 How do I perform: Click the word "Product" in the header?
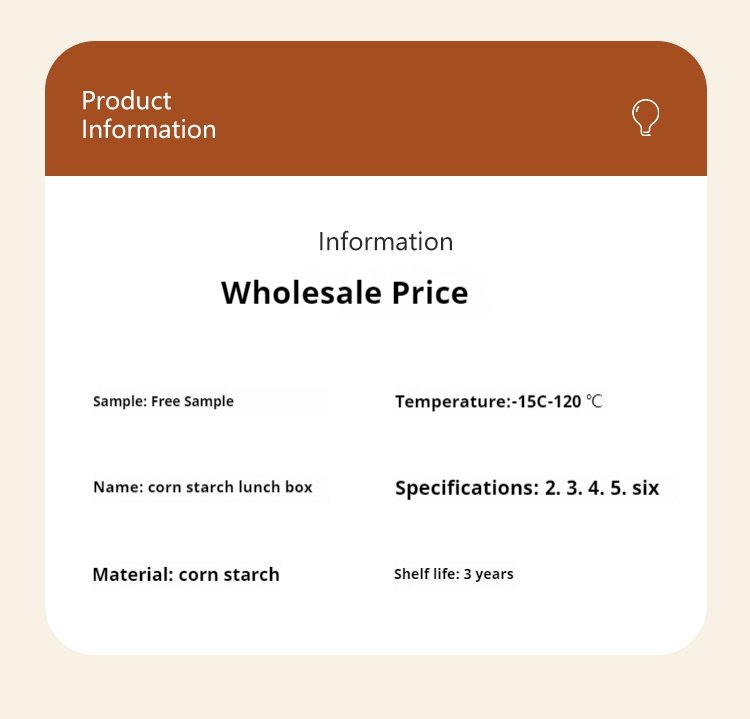(126, 101)
